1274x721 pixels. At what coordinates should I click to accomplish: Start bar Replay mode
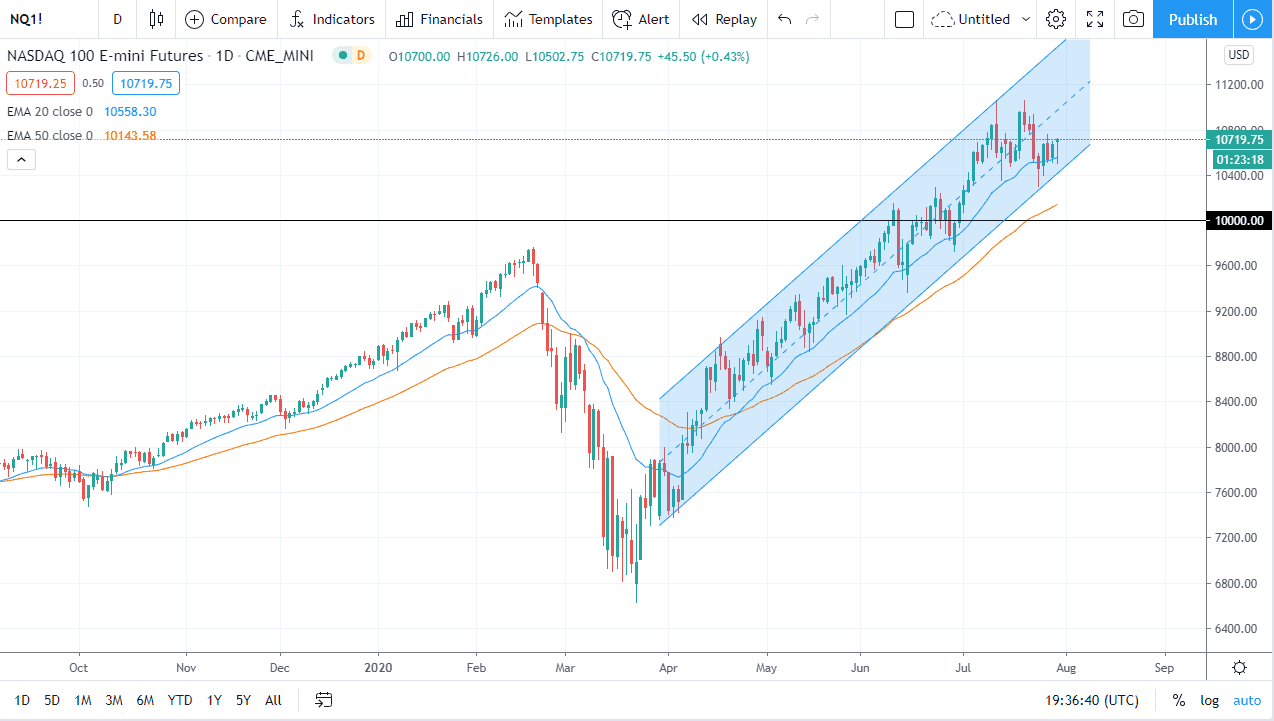click(723, 19)
